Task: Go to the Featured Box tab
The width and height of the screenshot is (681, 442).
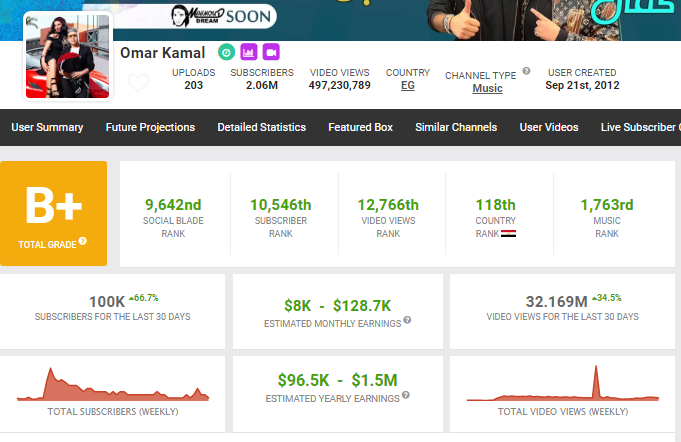Action: coord(360,127)
